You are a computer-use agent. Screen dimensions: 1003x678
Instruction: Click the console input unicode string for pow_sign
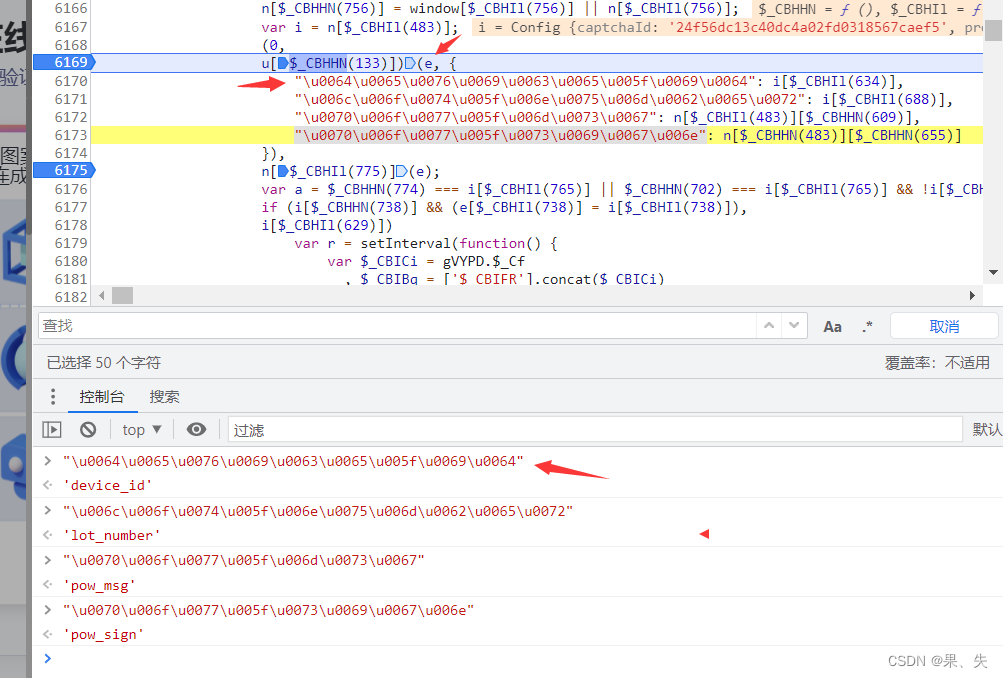pos(269,610)
